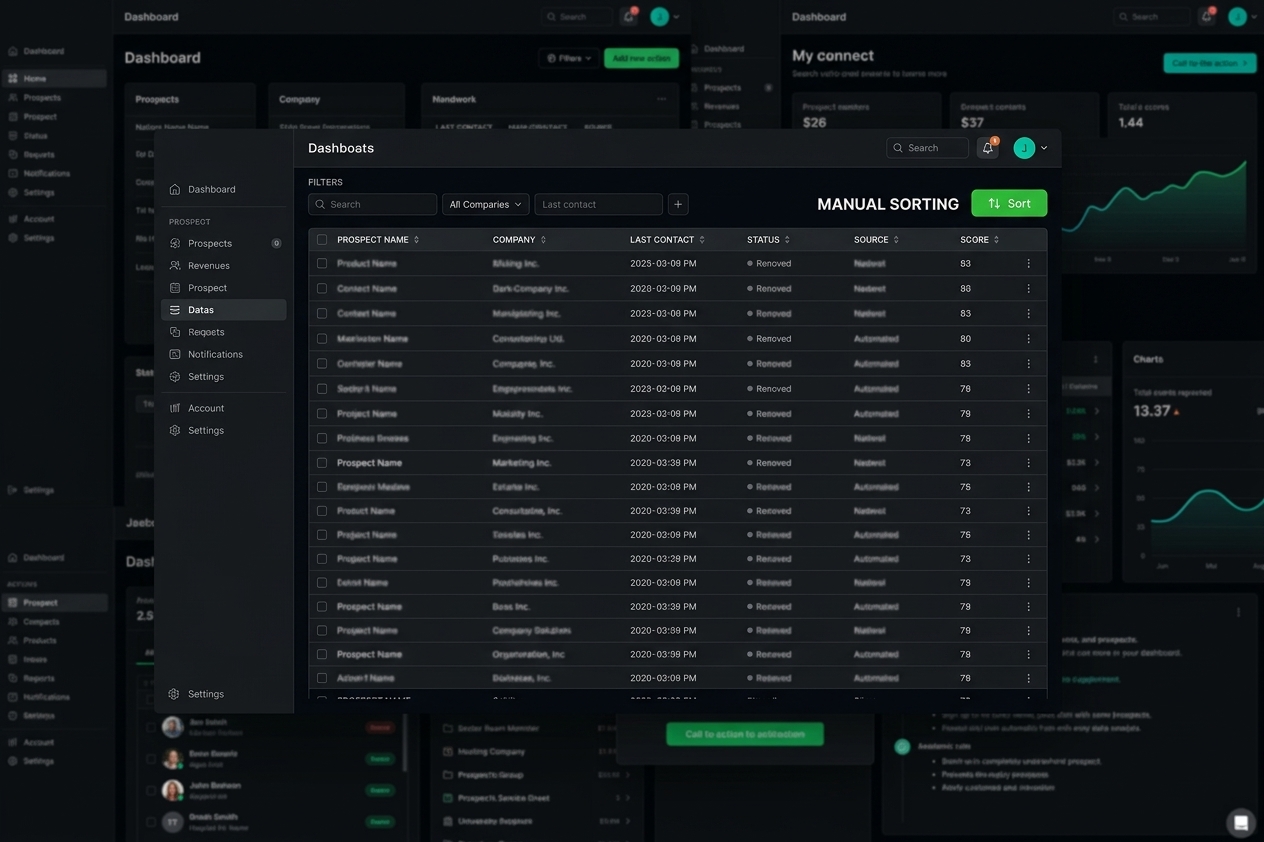Click the $26 value in My connect

[815, 122]
